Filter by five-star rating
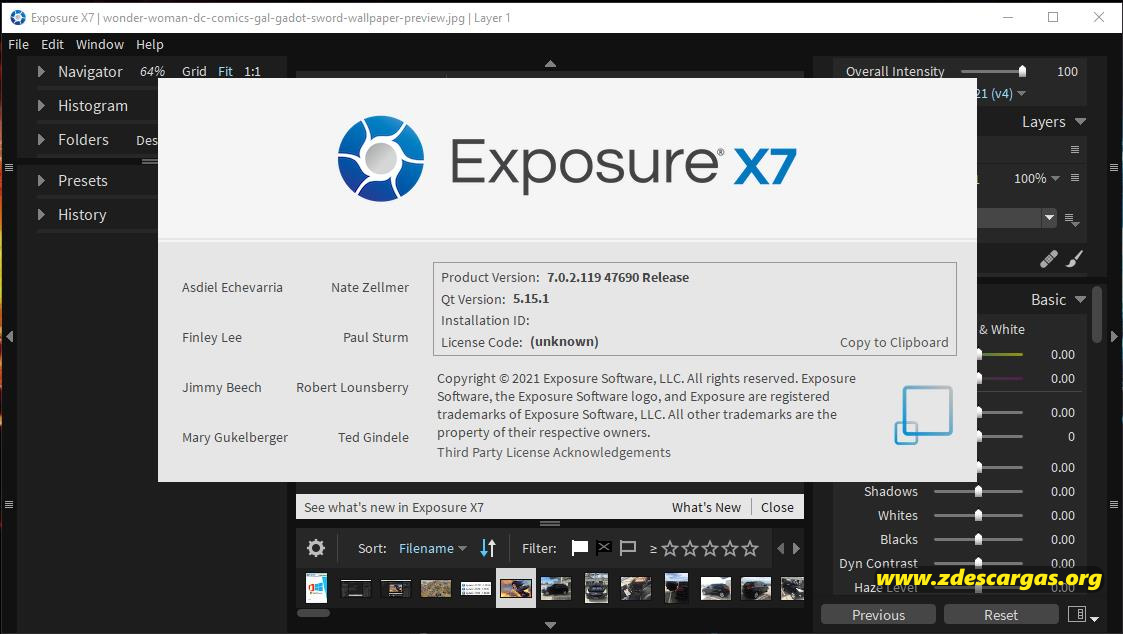Image resolution: width=1123 pixels, height=634 pixels. pos(750,549)
